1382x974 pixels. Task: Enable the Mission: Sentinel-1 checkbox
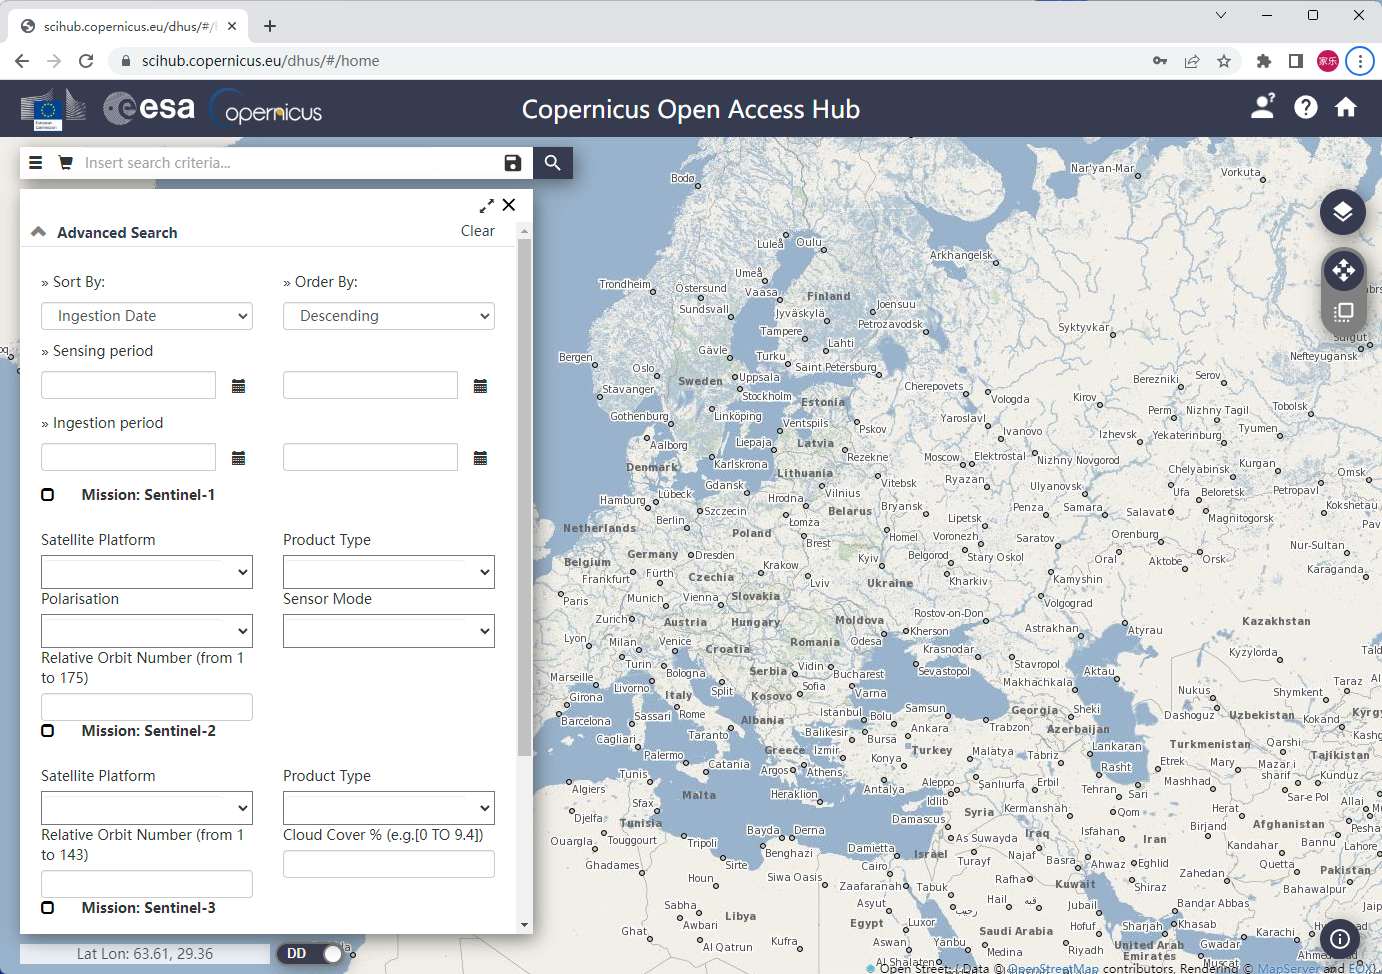click(48, 495)
